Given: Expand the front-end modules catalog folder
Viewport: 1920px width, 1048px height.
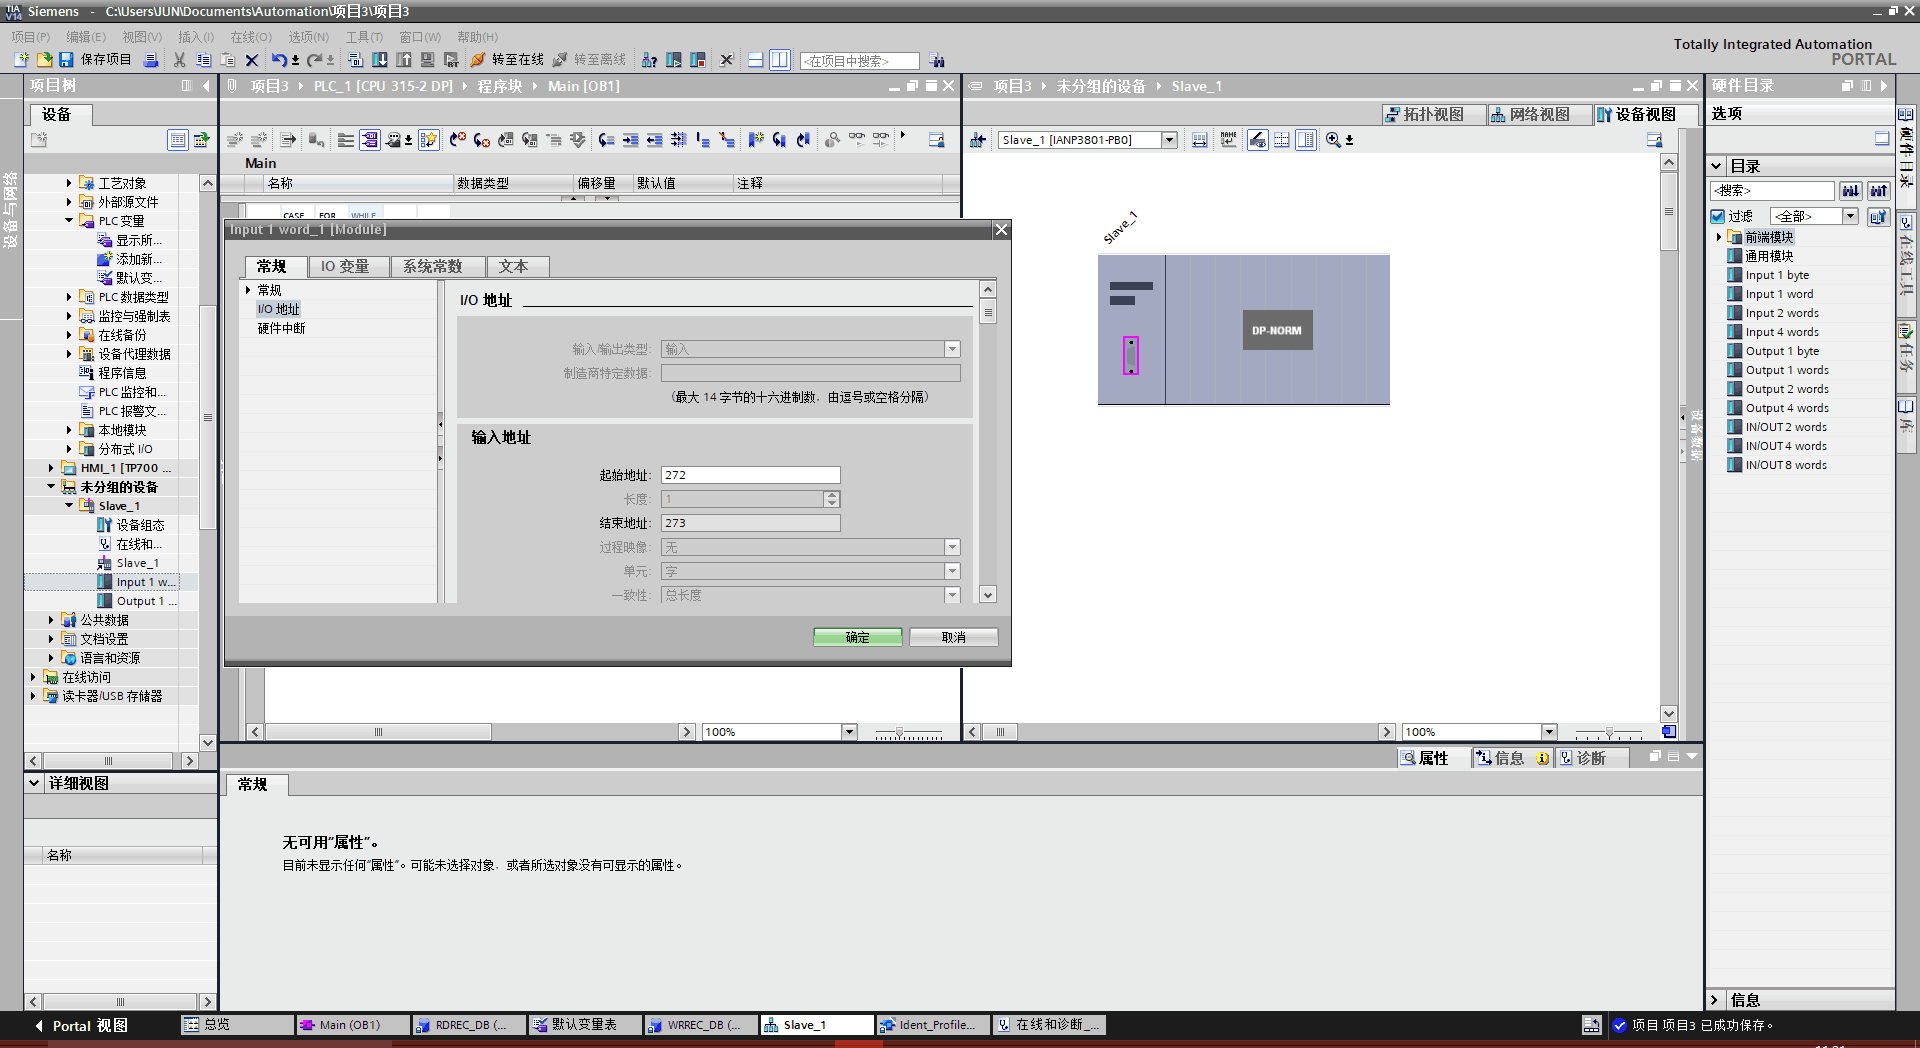Looking at the screenshot, I should coord(1719,237).
